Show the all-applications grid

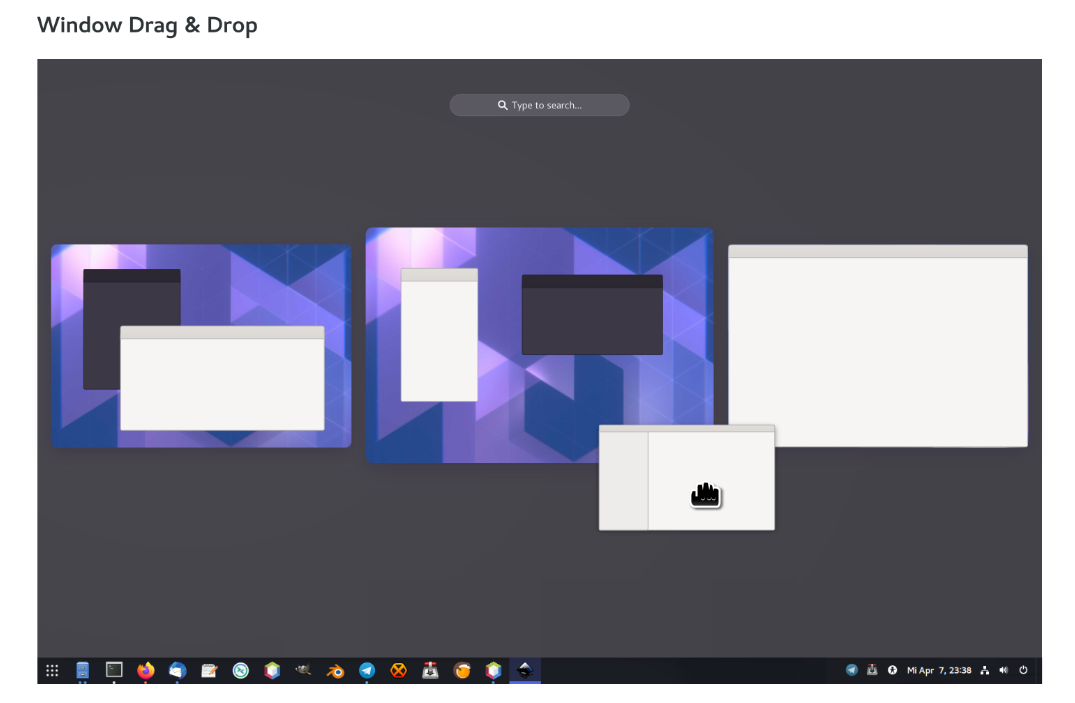[x=51, y=670]
